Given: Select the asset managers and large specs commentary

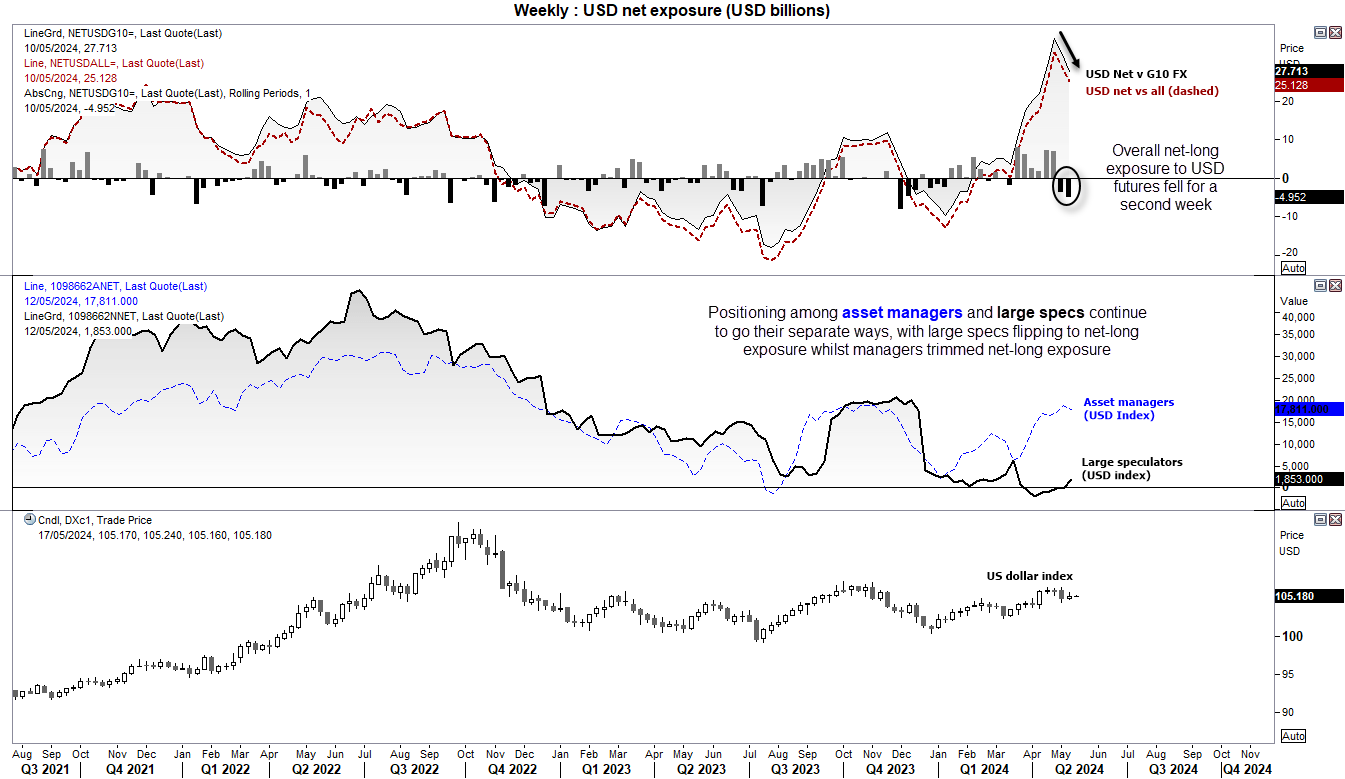Looking at the screenshot, I should coord(927,332).
